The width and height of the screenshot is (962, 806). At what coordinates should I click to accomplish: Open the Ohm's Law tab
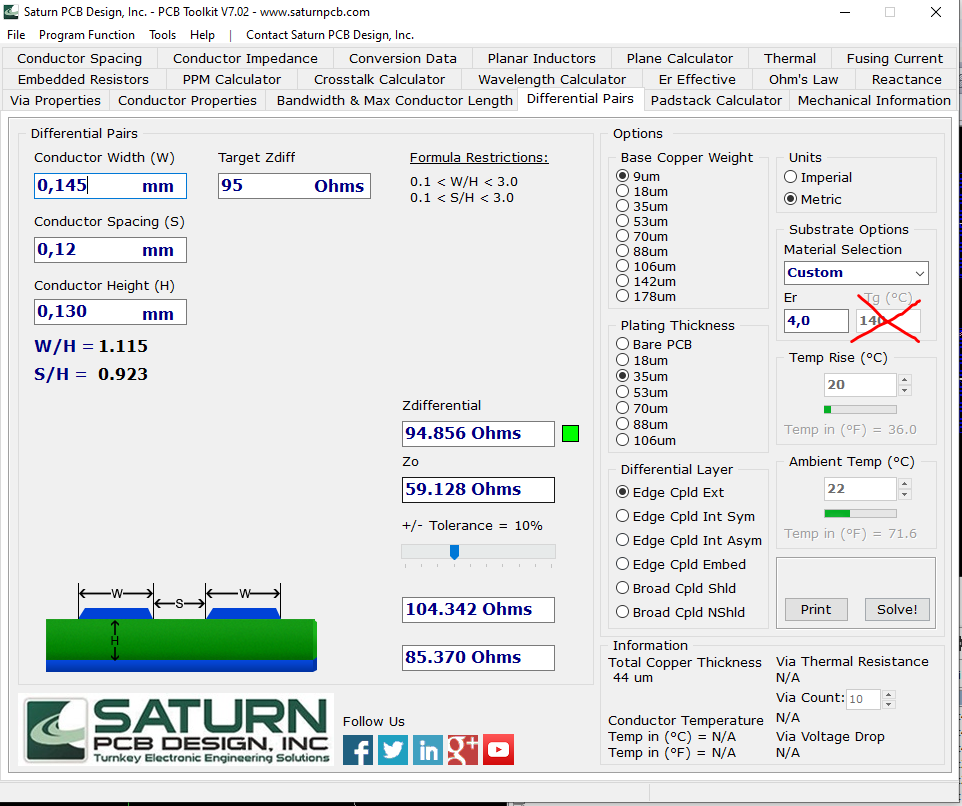[803, 79]
